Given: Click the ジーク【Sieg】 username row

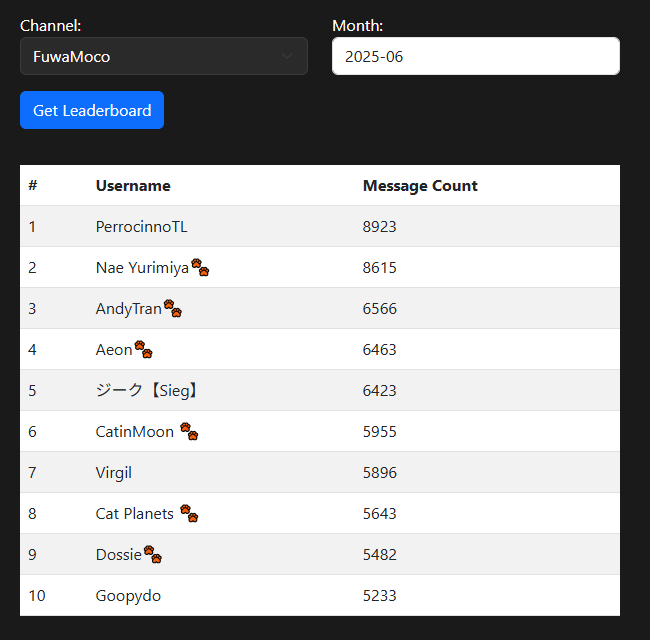Looking at the screenshot, I should point(148,391).
